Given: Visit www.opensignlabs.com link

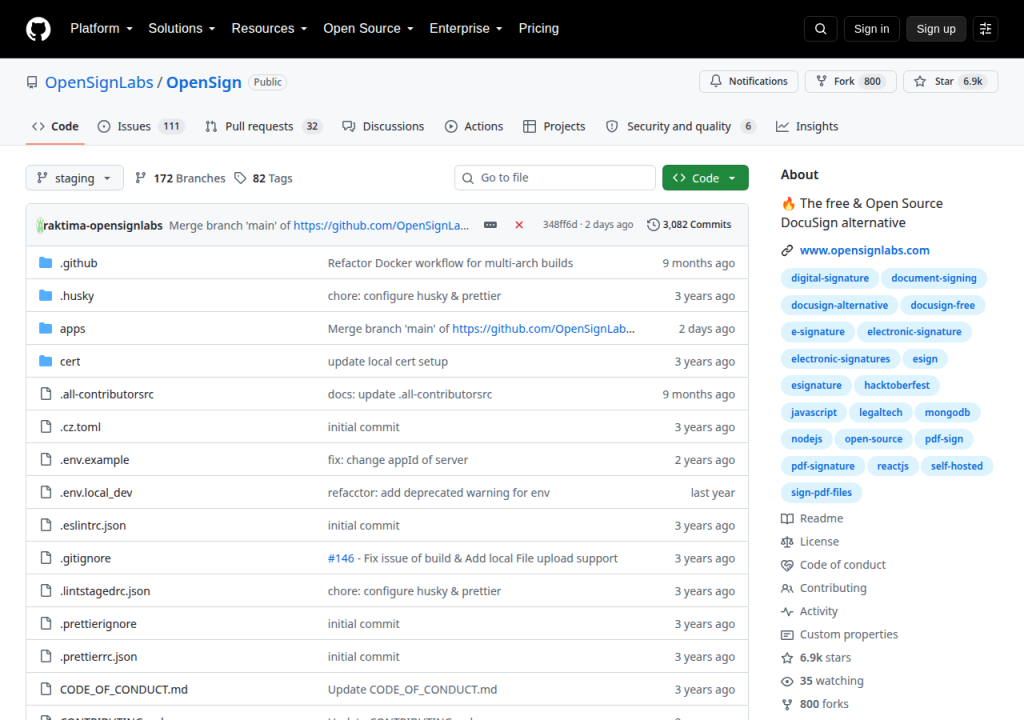Looking at the screenshot, I should (x=865, y=250).
